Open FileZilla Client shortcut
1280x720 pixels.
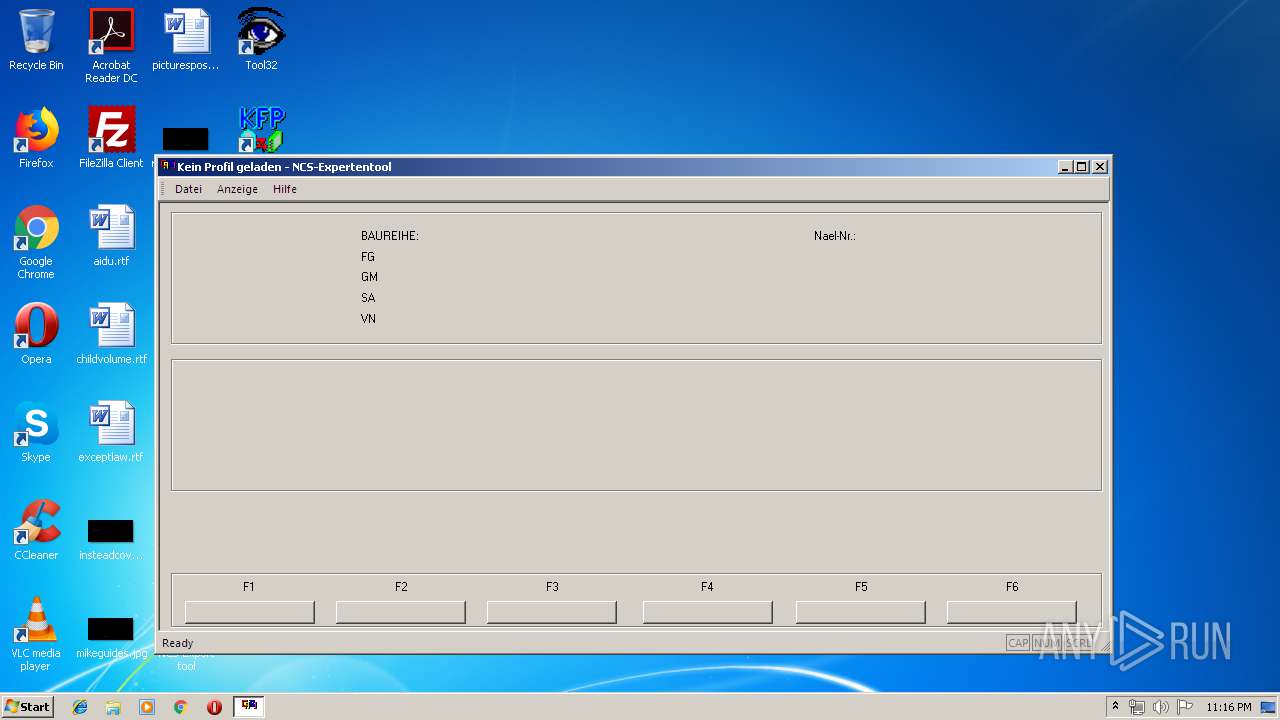click(x=111, y=138)
